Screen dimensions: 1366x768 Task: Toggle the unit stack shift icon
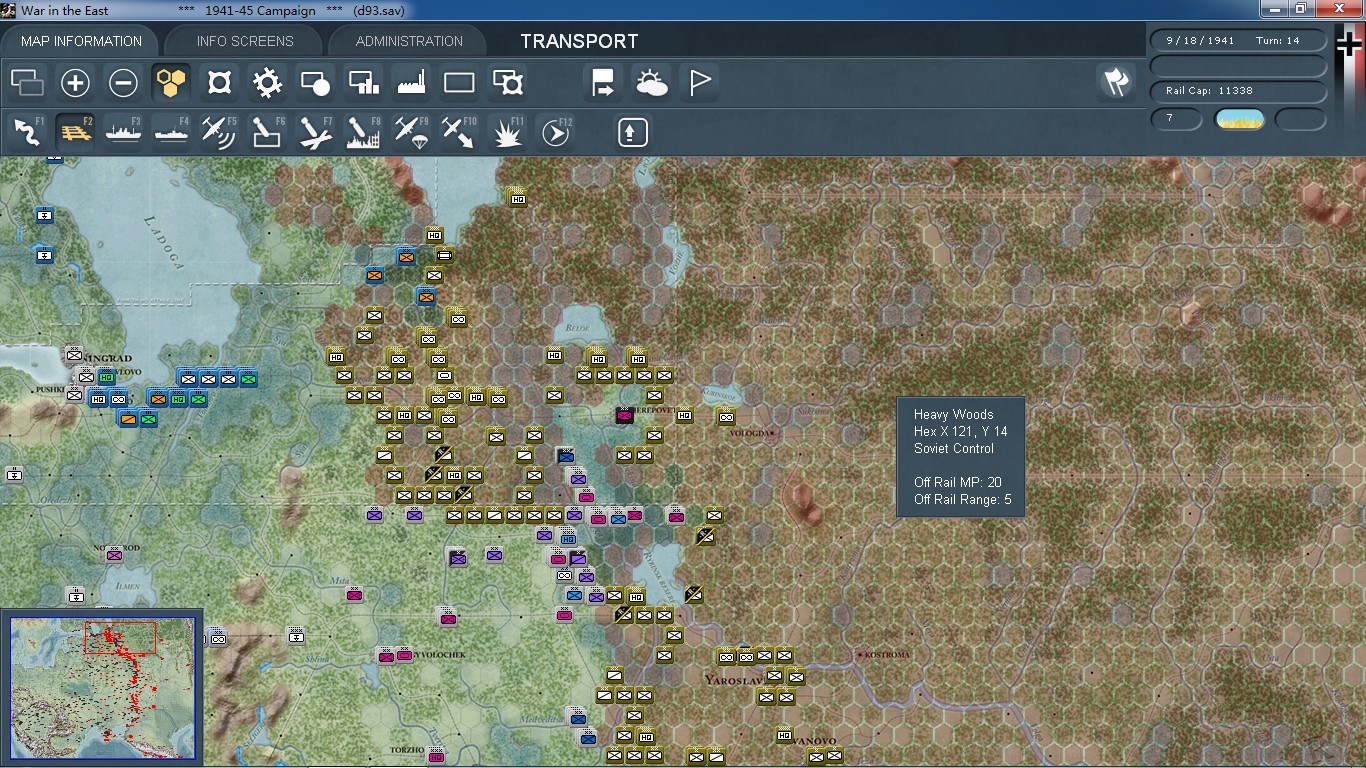27,82
